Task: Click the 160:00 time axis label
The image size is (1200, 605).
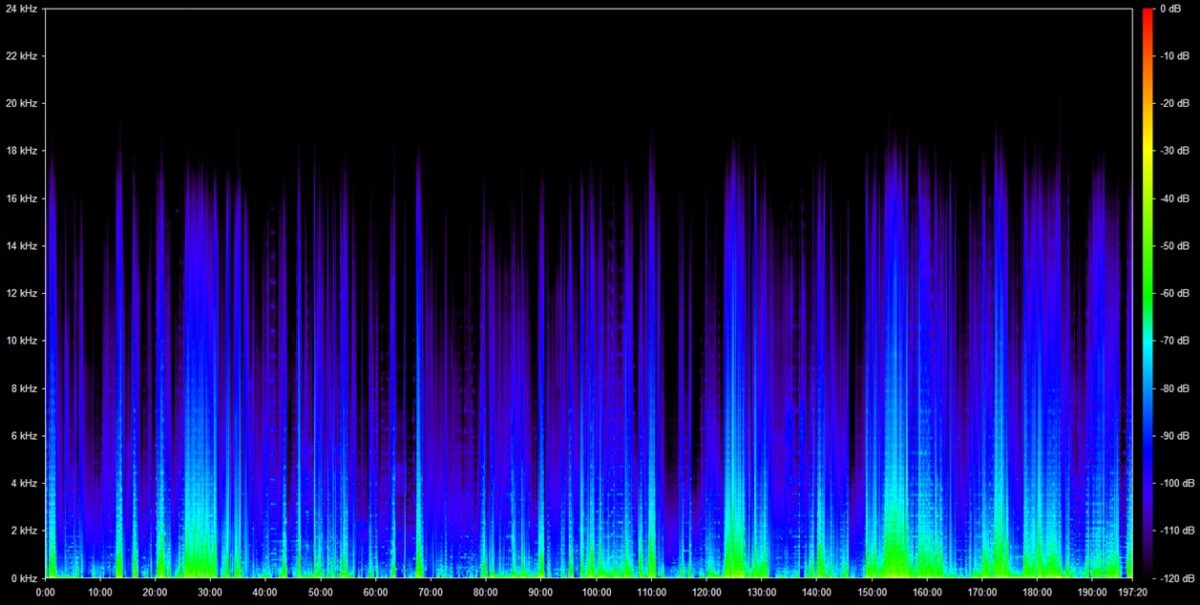Action: [x=926, y=592]
